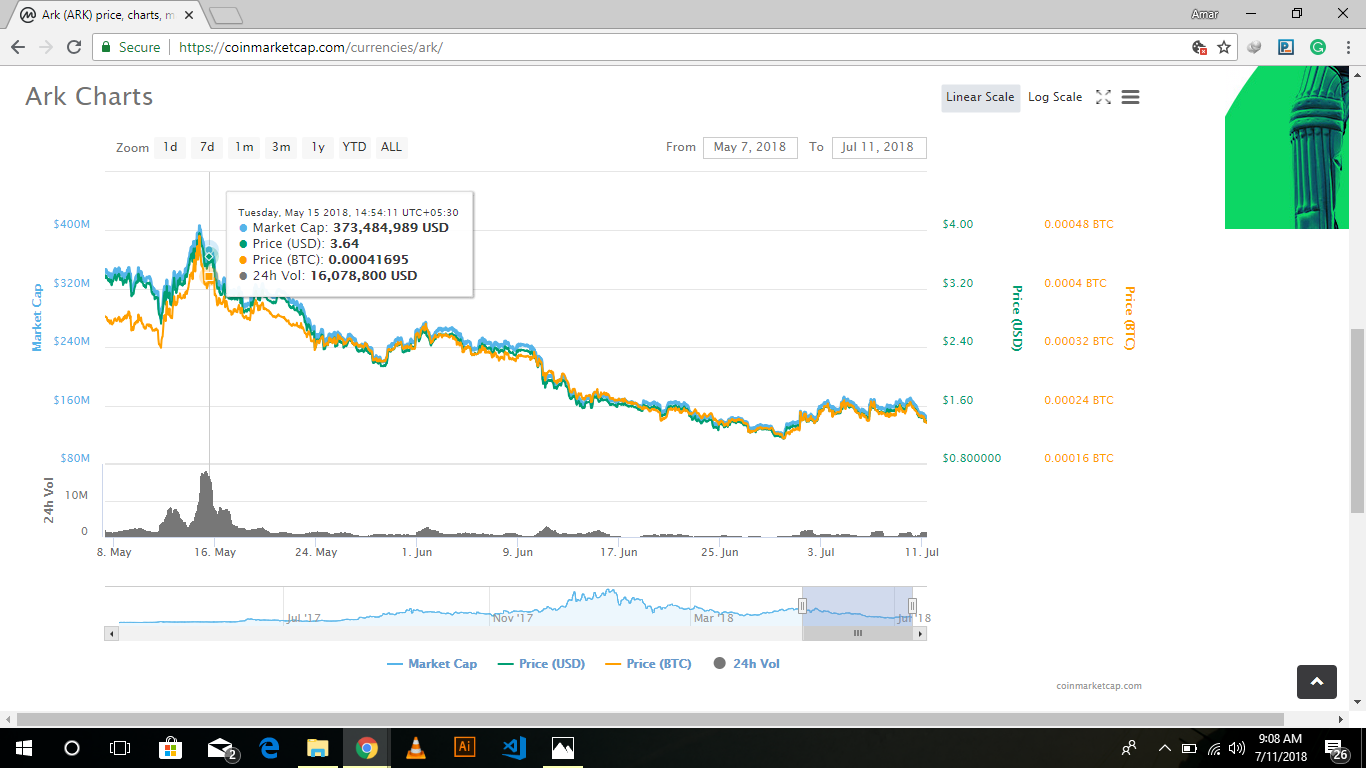The width and height of the screenshot is (1366, 768).
Task: View site security info via Secure padlock
Action: (130, 47)
